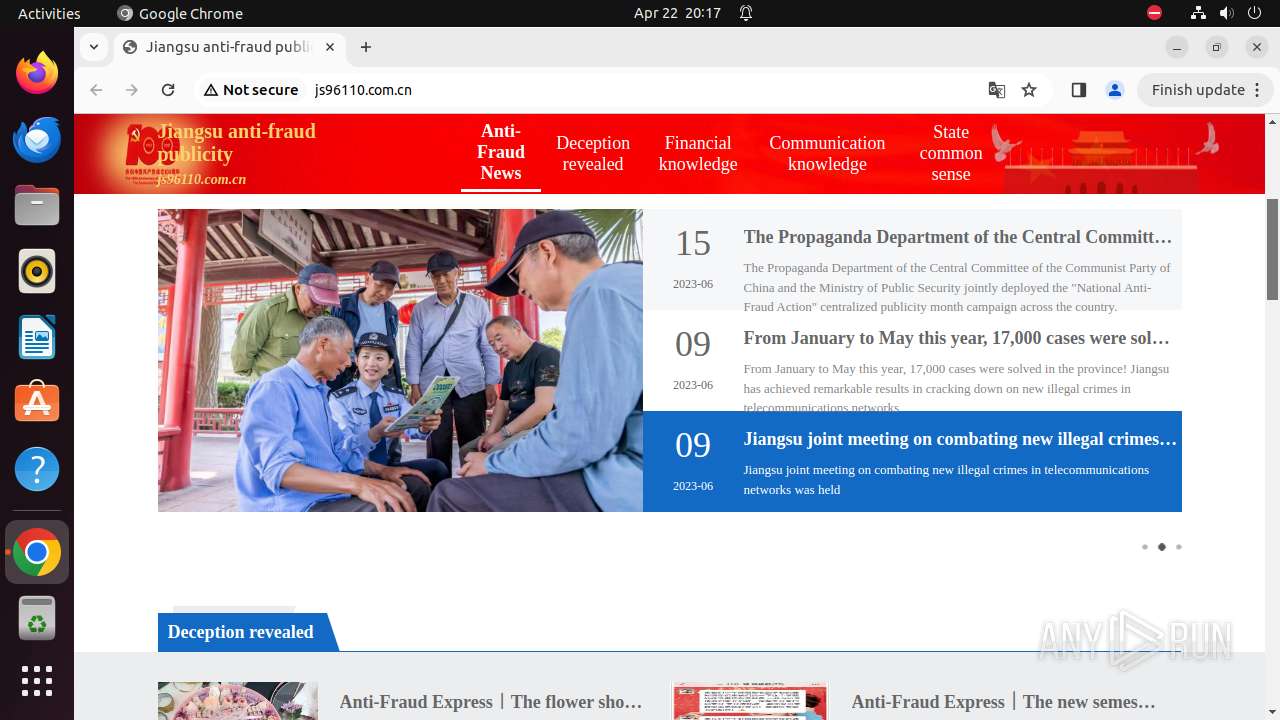Viewport: 1280px width, 720px height.
Task: Select the first carousel pagination dot
Action: point(1145,547)
